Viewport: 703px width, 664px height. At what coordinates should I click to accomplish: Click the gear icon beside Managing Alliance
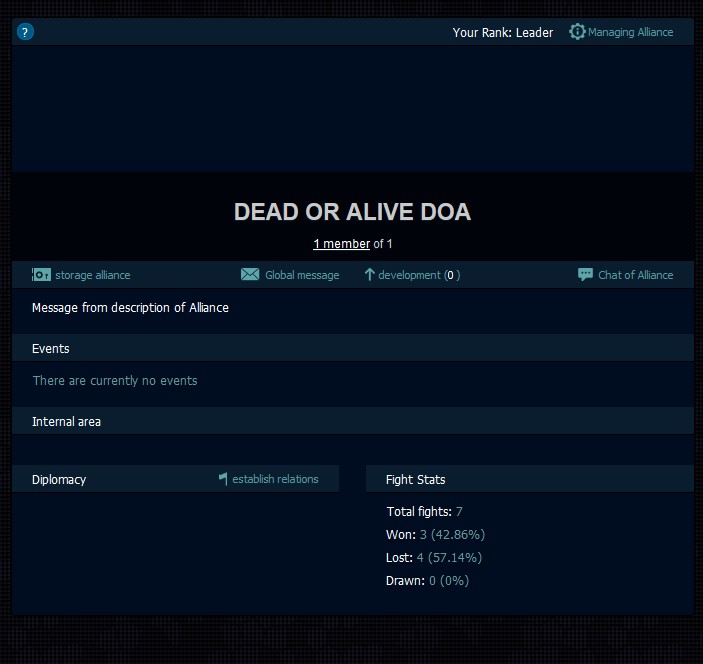click(x=577, y=32)
